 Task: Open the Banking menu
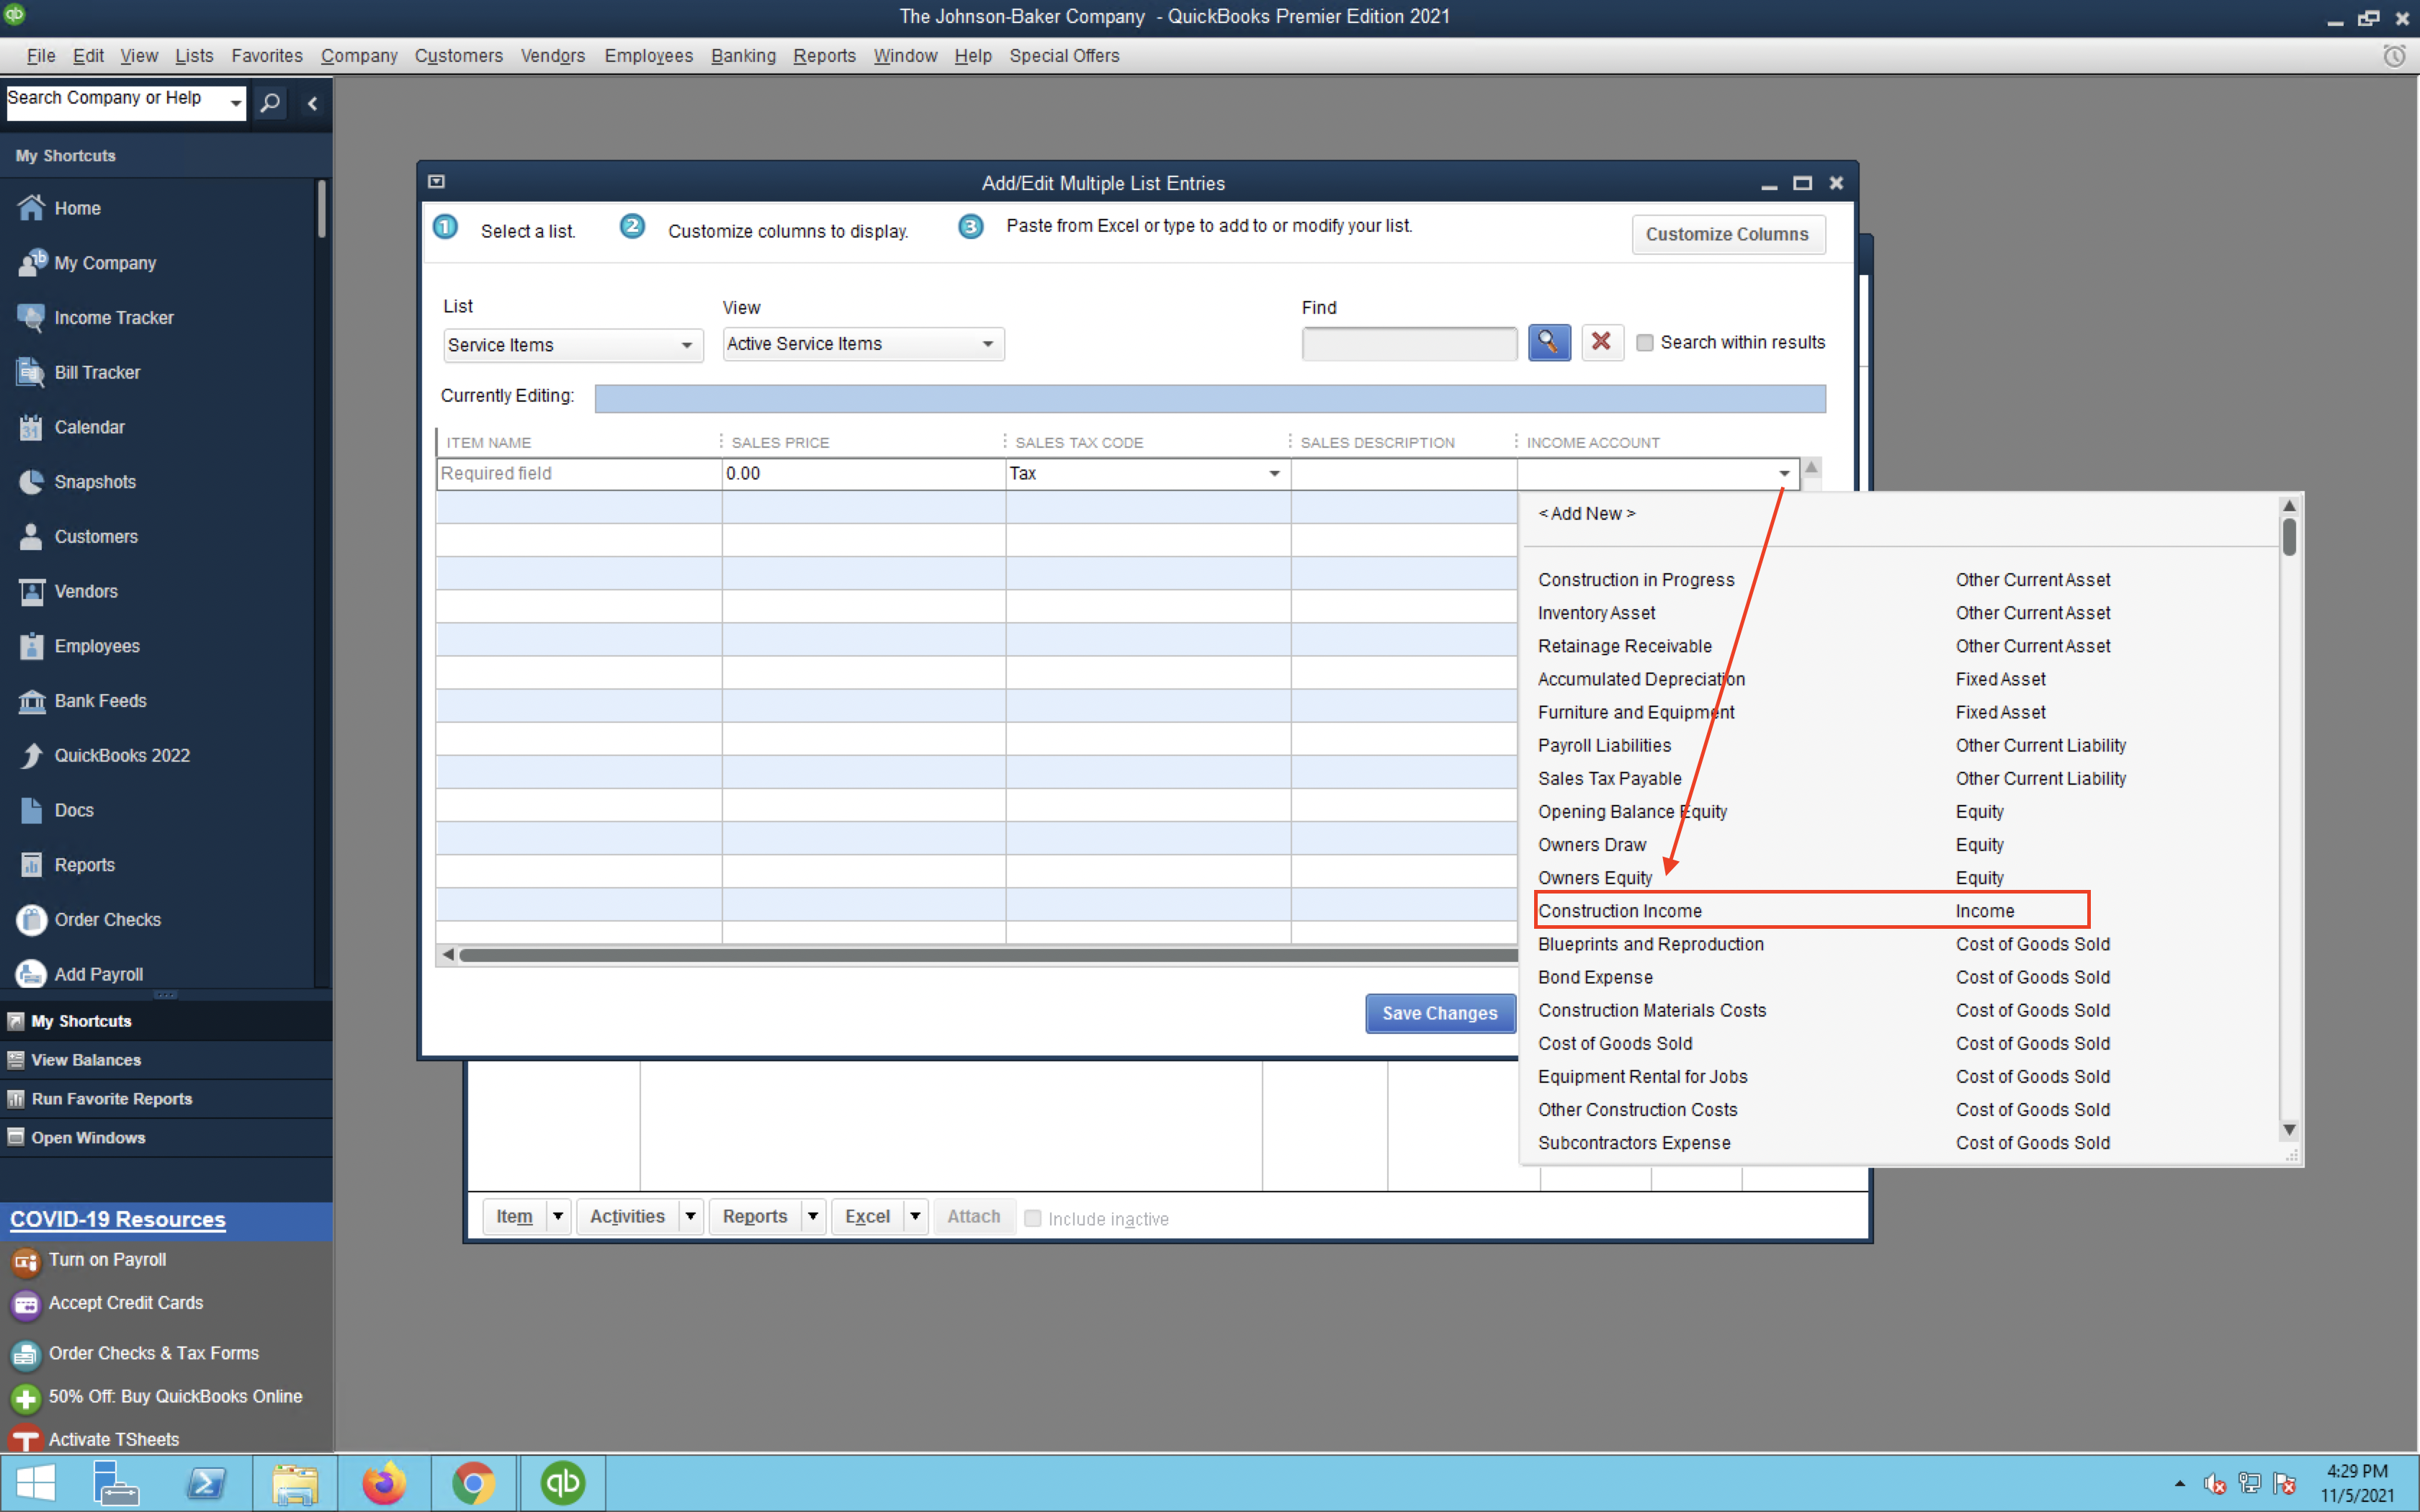(743, 56)
